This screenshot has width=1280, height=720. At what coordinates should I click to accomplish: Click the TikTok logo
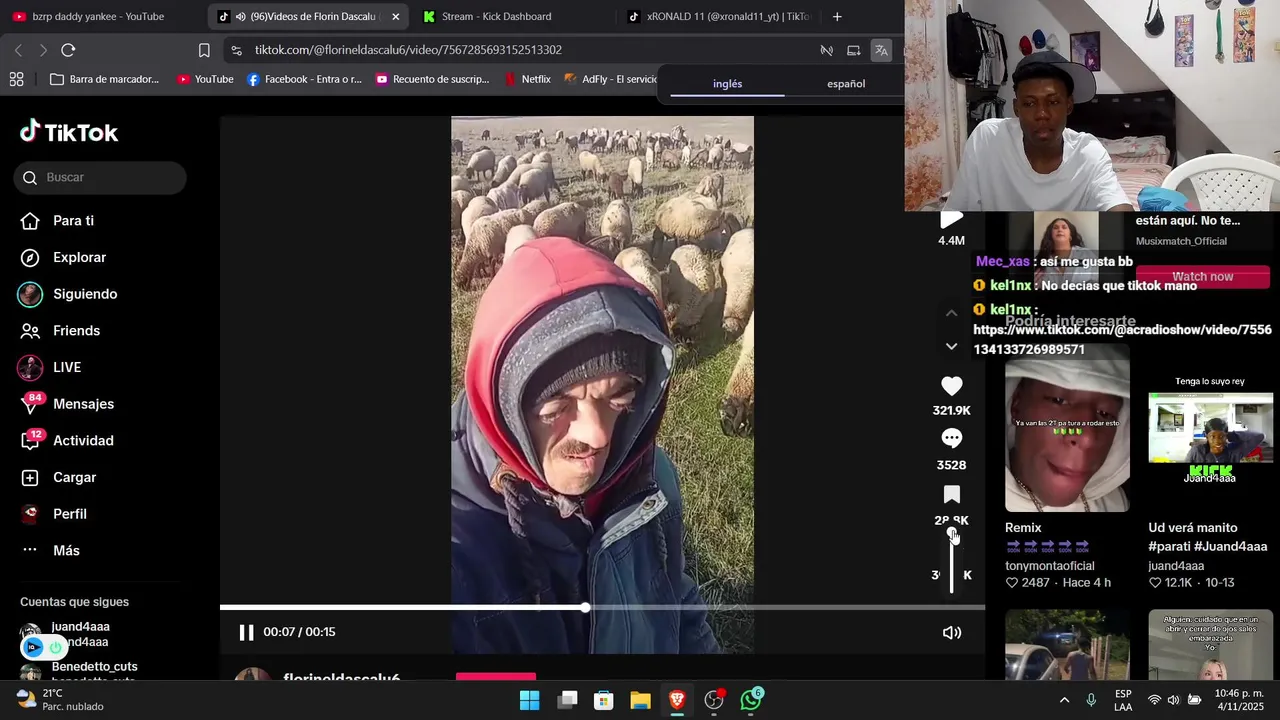click(x=69, y=132)
